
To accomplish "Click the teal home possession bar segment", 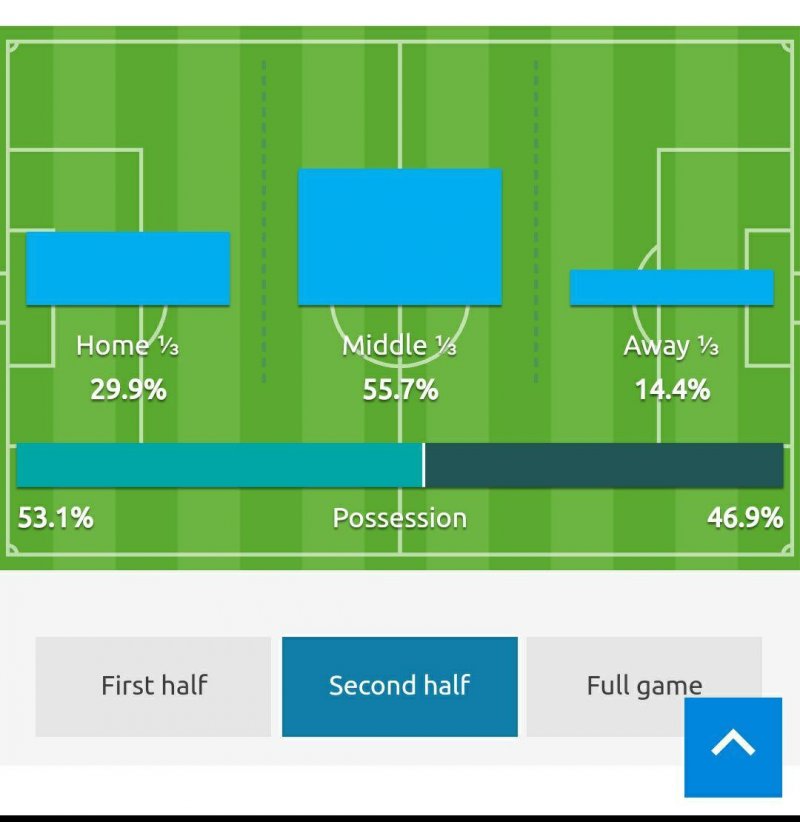I will tap(219, 465).
